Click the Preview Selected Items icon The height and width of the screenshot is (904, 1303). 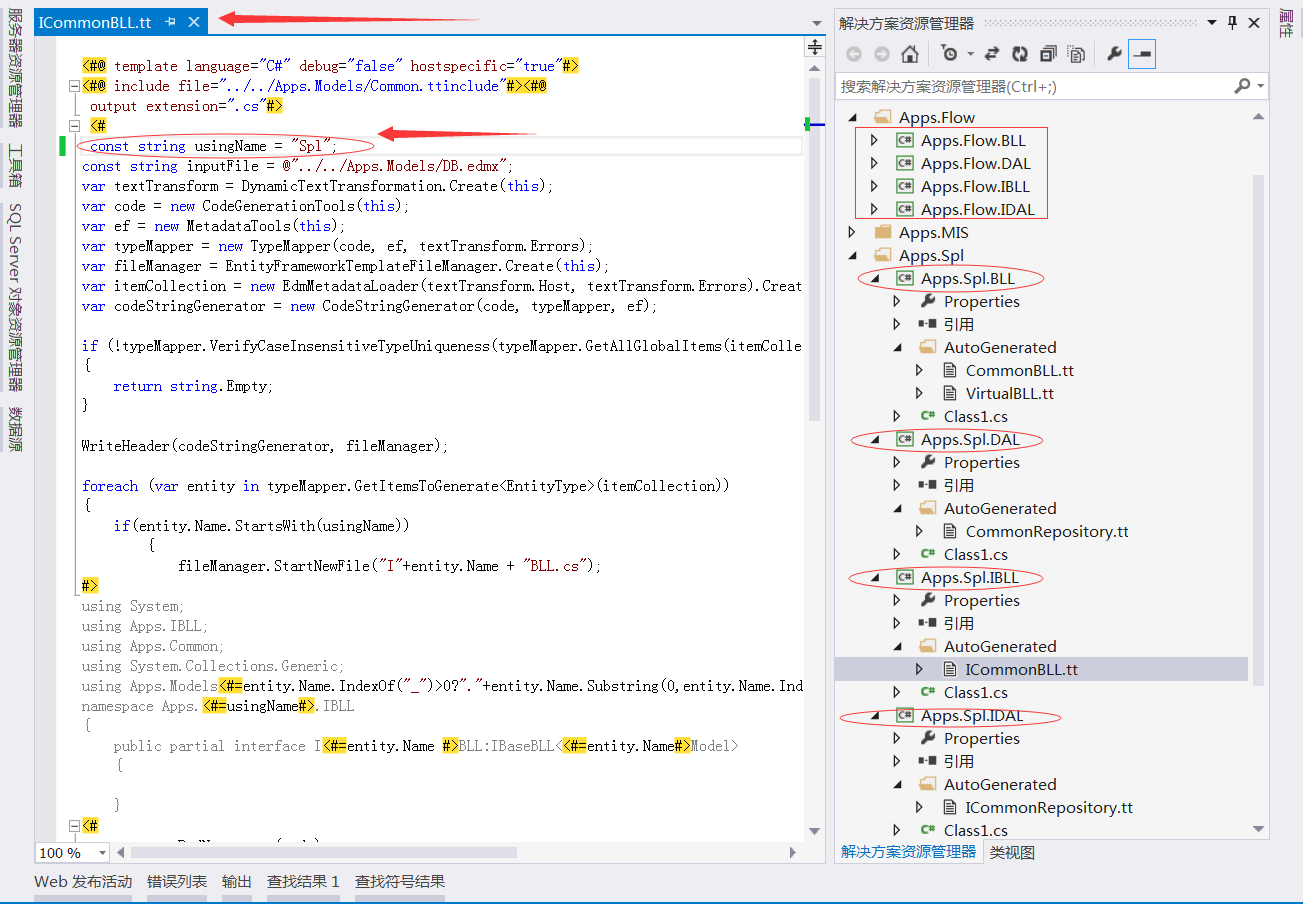[1142, 54]
